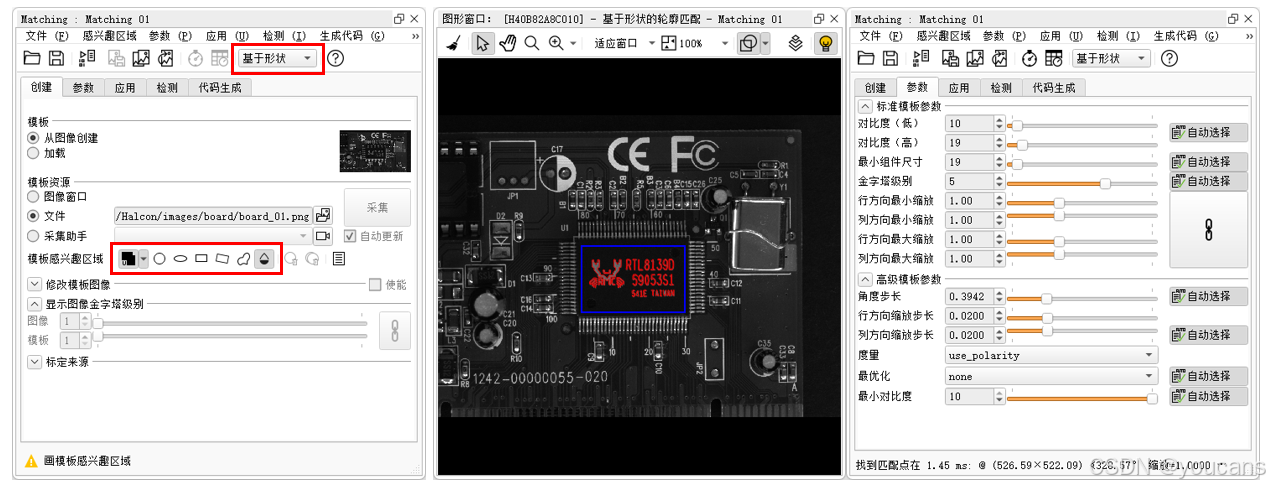Collapse the '标准模板参数' section

(x=865, y=106)
